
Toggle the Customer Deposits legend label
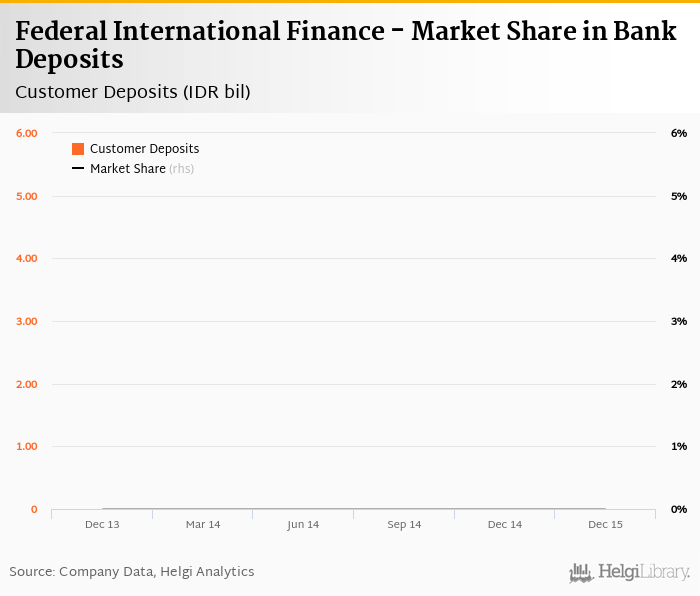click(x=144, y=149)
